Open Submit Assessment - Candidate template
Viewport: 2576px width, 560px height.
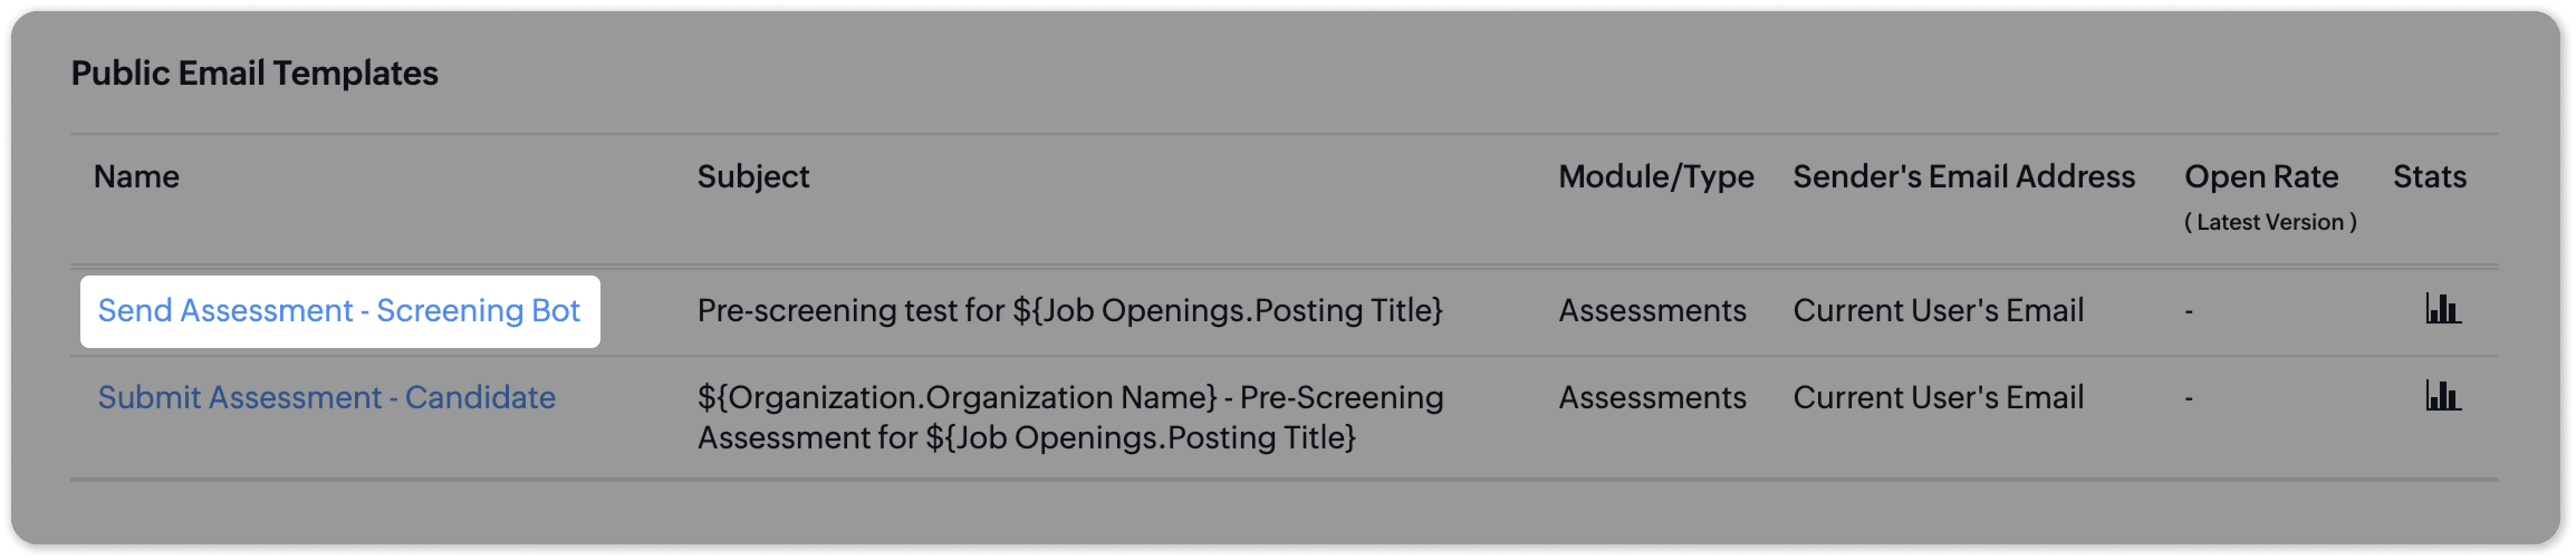point(327,398)
